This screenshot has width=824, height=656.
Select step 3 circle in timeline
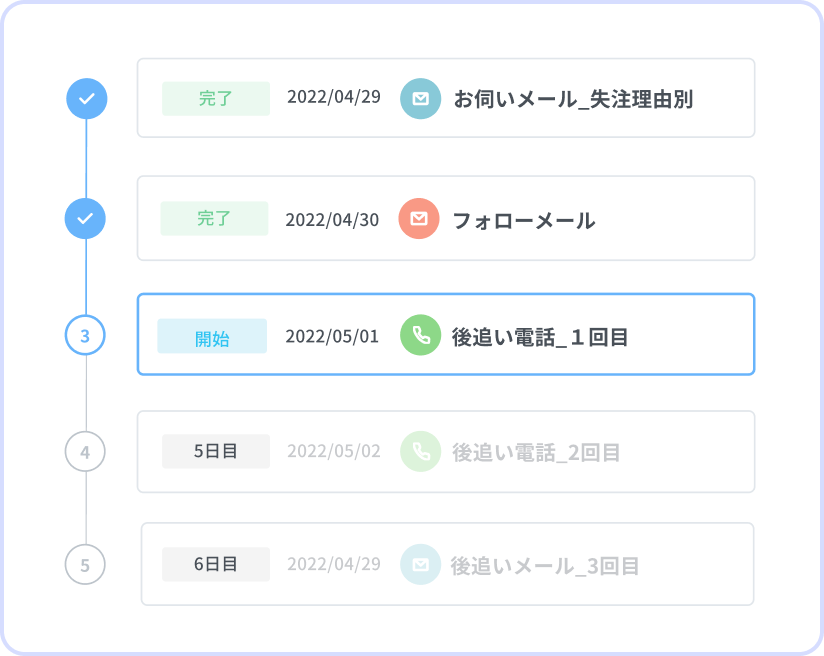pos(85,335)
